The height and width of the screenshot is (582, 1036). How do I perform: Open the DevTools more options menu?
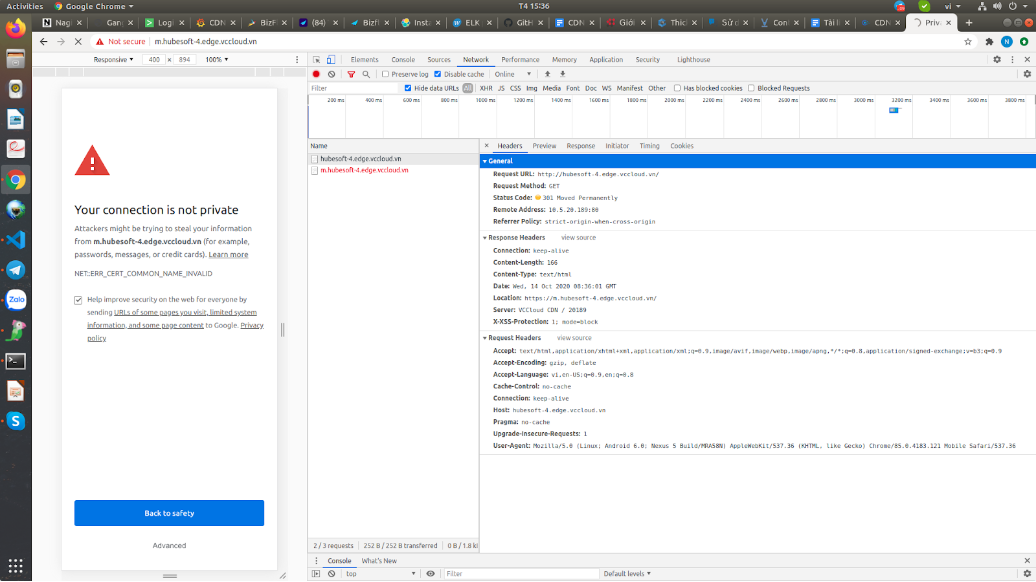click(1012, 59)
